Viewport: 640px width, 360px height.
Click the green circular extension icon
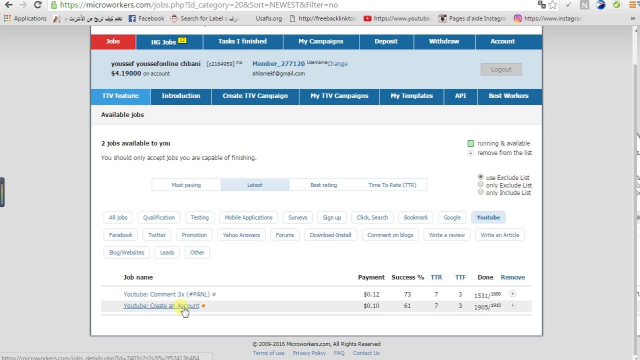[x=617, y=5]
